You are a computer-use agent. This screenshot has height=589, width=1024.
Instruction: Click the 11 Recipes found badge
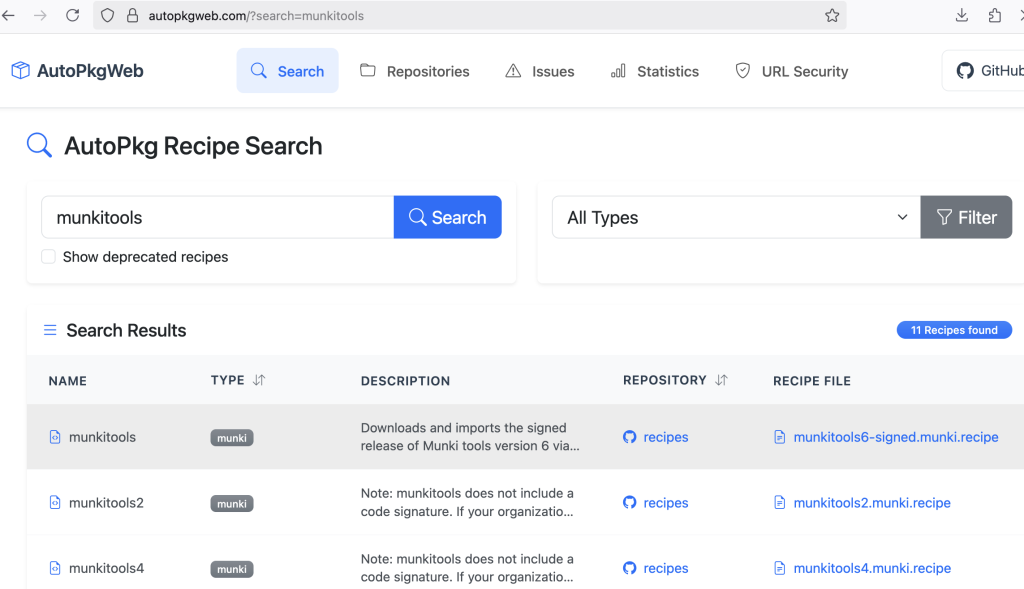coord(954,330)
